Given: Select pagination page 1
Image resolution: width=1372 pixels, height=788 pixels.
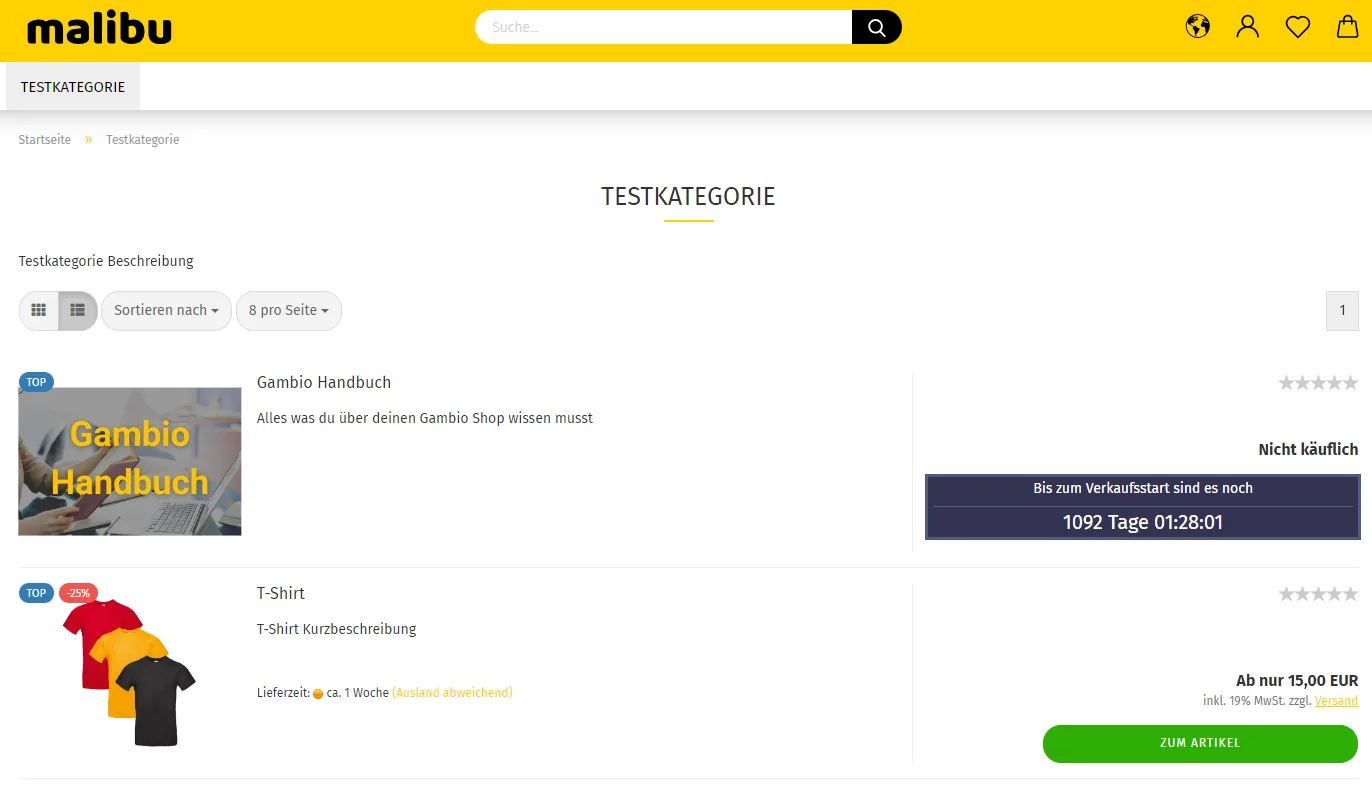Looking at the screenshot, I should (1343, 311).
